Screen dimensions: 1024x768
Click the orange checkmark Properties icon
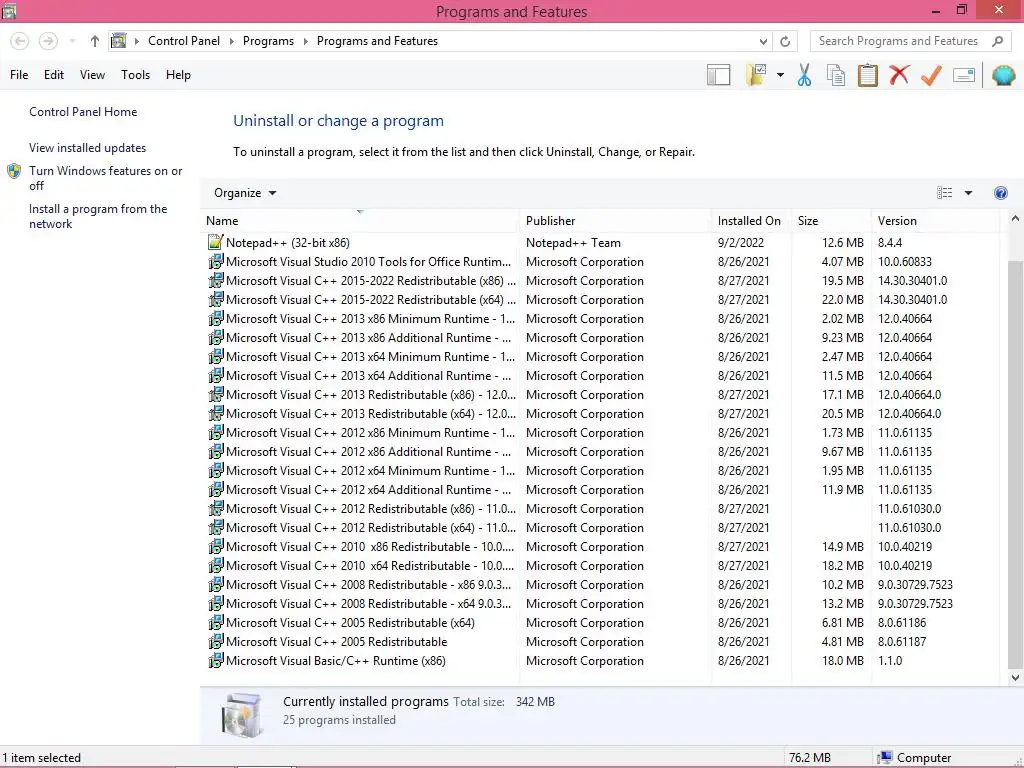931,75
